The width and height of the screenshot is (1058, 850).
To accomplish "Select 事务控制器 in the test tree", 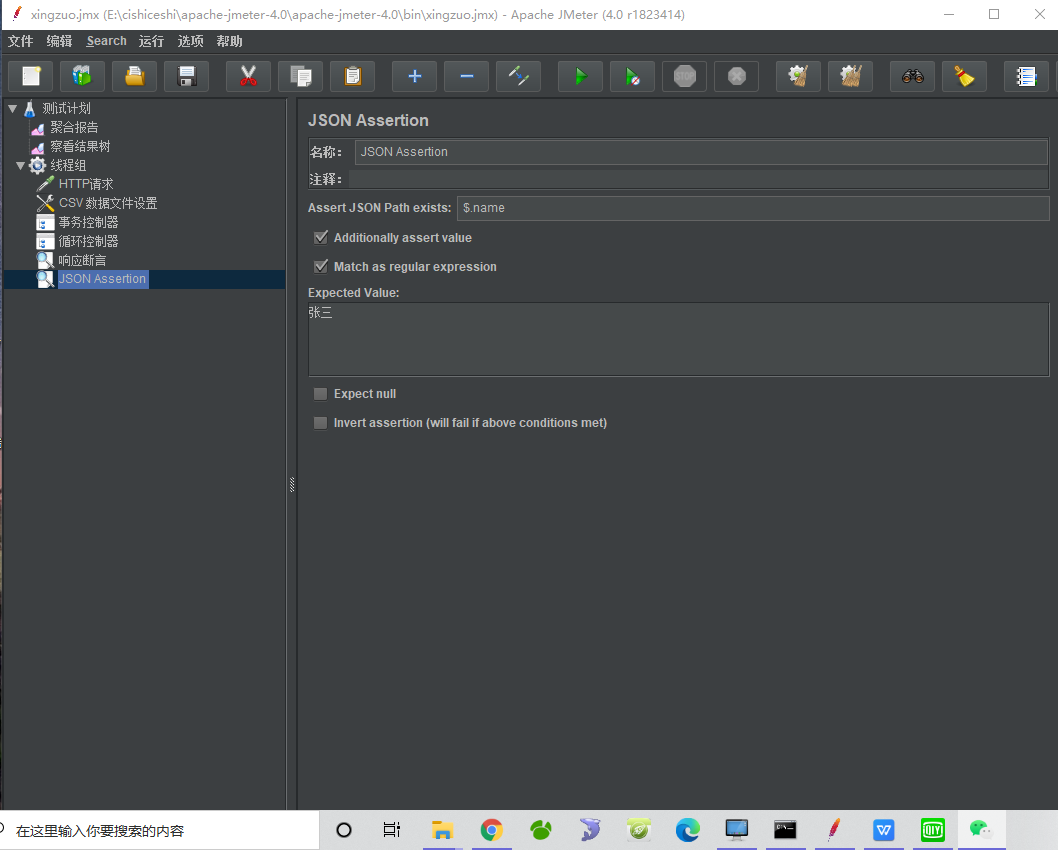I will (x=88, y=222).
